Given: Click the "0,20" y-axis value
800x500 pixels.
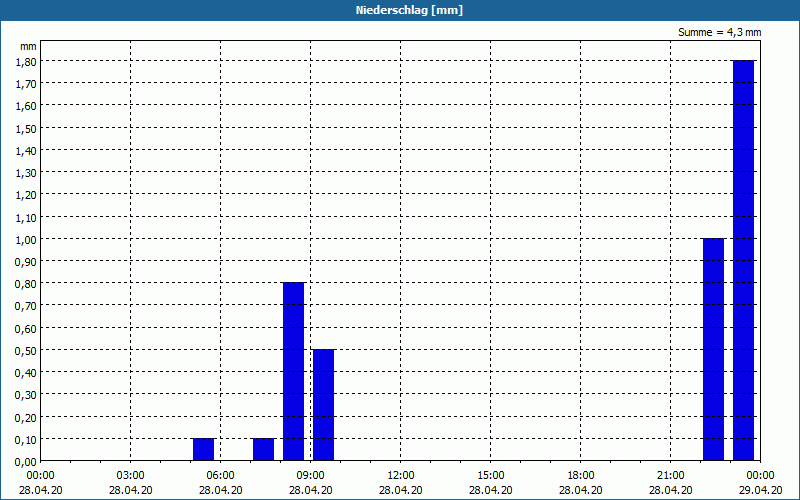Looking at the screenshot, I should 26,417.
